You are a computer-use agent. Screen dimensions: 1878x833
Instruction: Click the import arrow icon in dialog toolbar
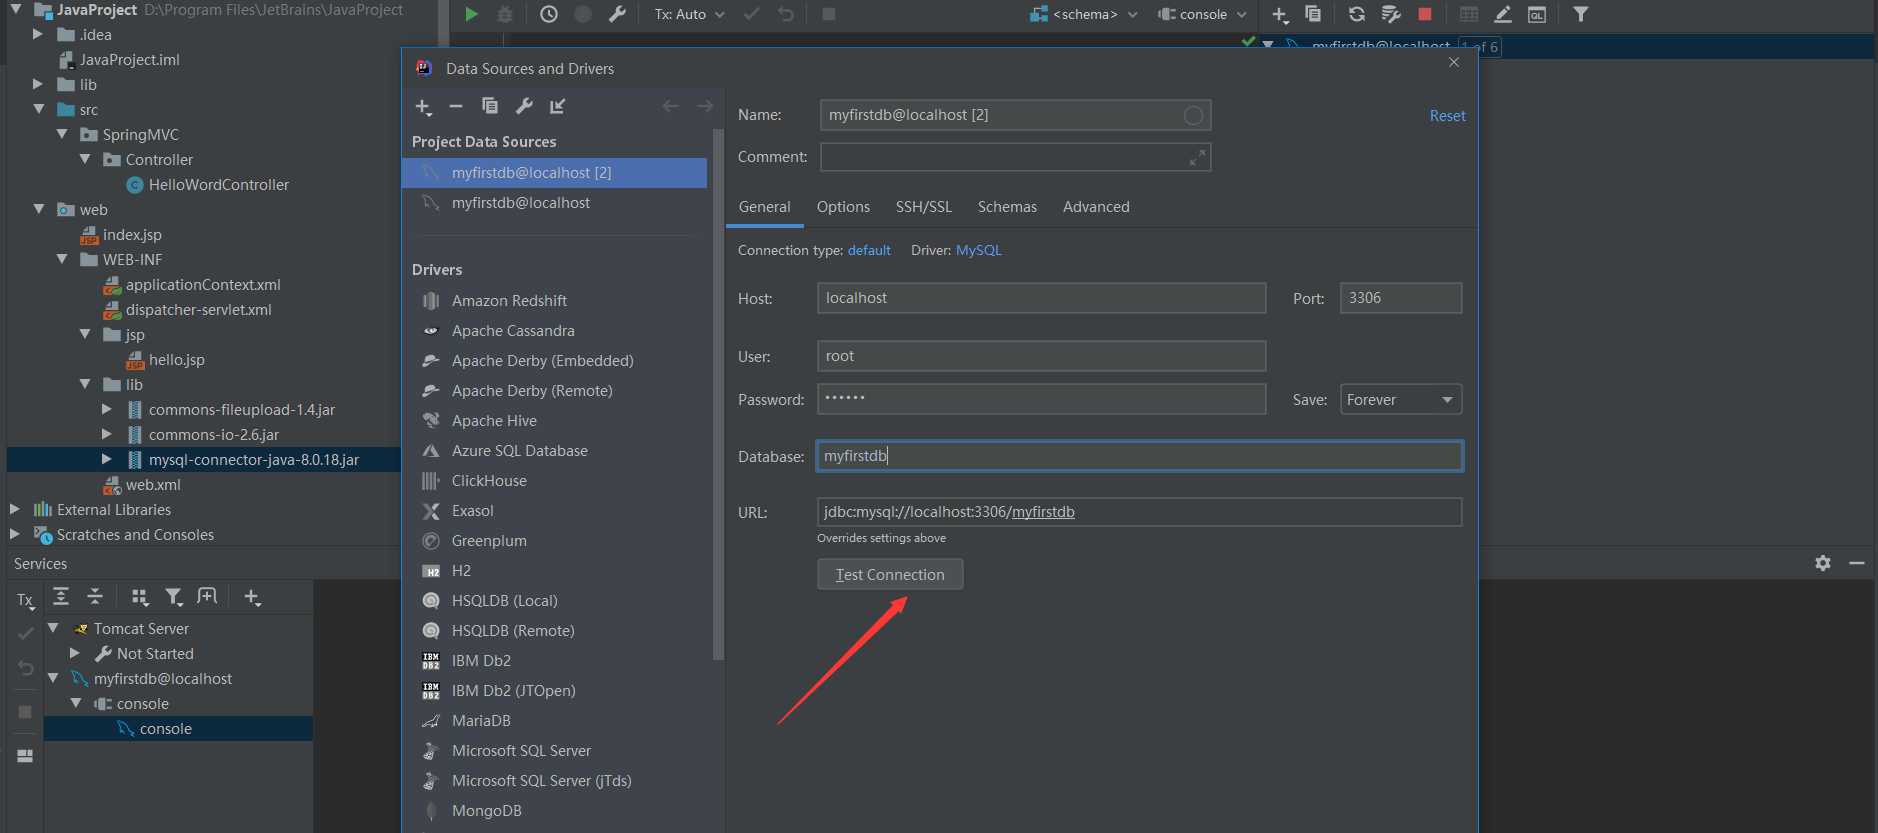[x=558, y=106]
